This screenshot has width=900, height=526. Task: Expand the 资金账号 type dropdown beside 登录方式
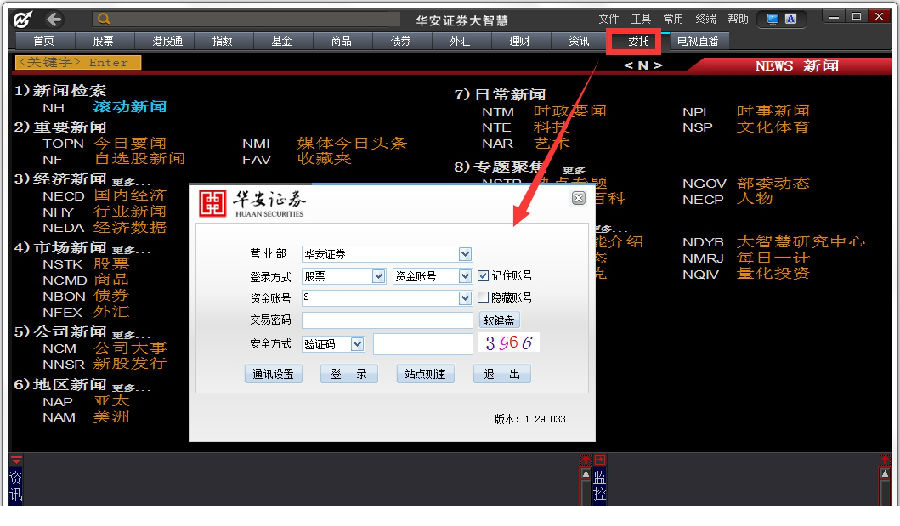point(465,276)
